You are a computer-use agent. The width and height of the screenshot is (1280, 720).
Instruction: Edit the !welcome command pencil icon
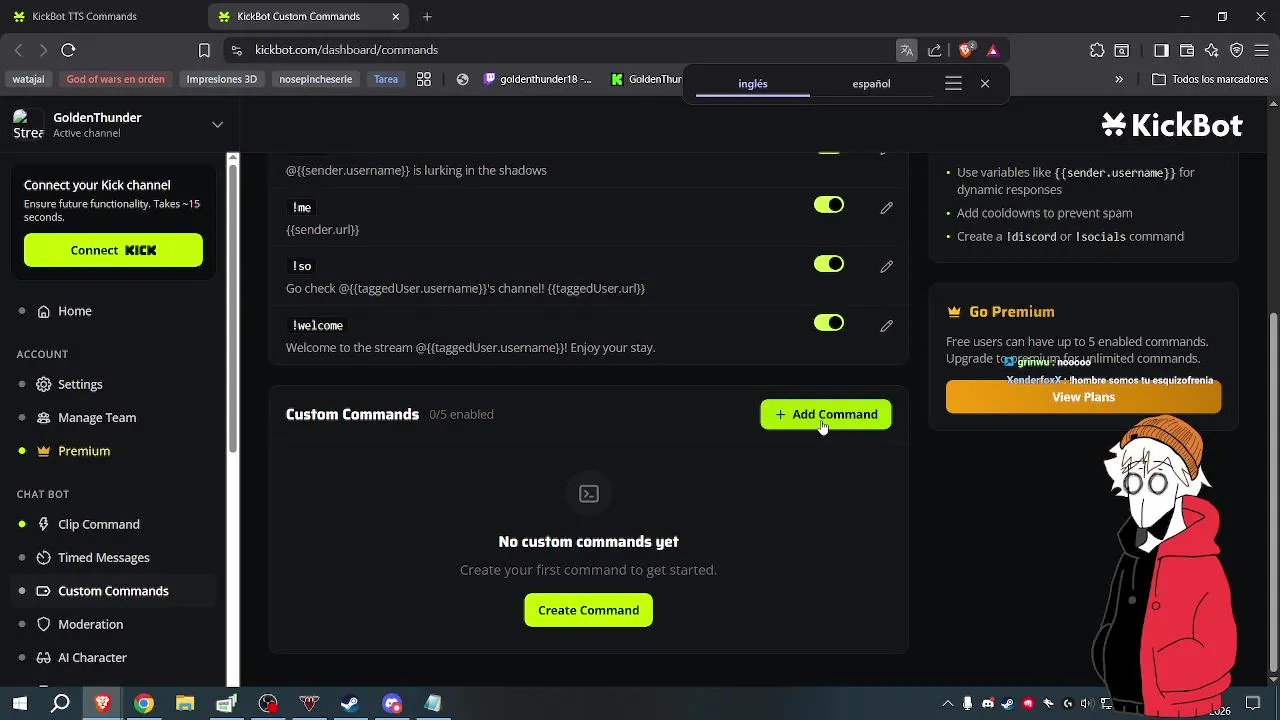[x=886, y=326]
